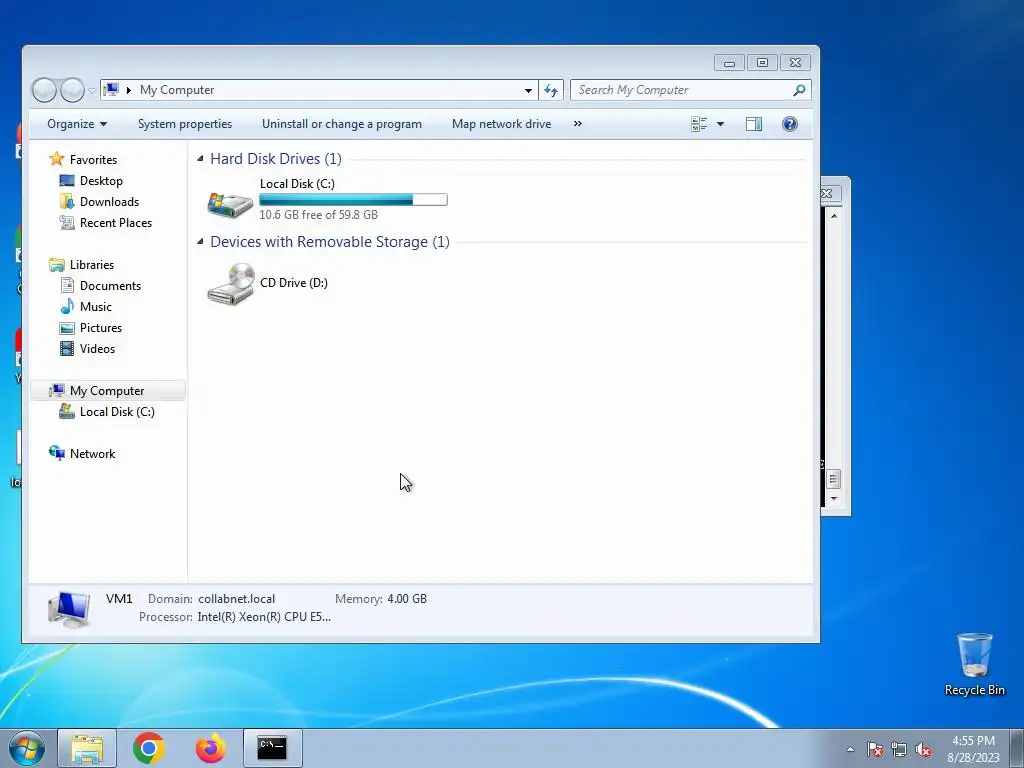Open the address bar history dropdown

pyautogui.click(x=528, y=90)
